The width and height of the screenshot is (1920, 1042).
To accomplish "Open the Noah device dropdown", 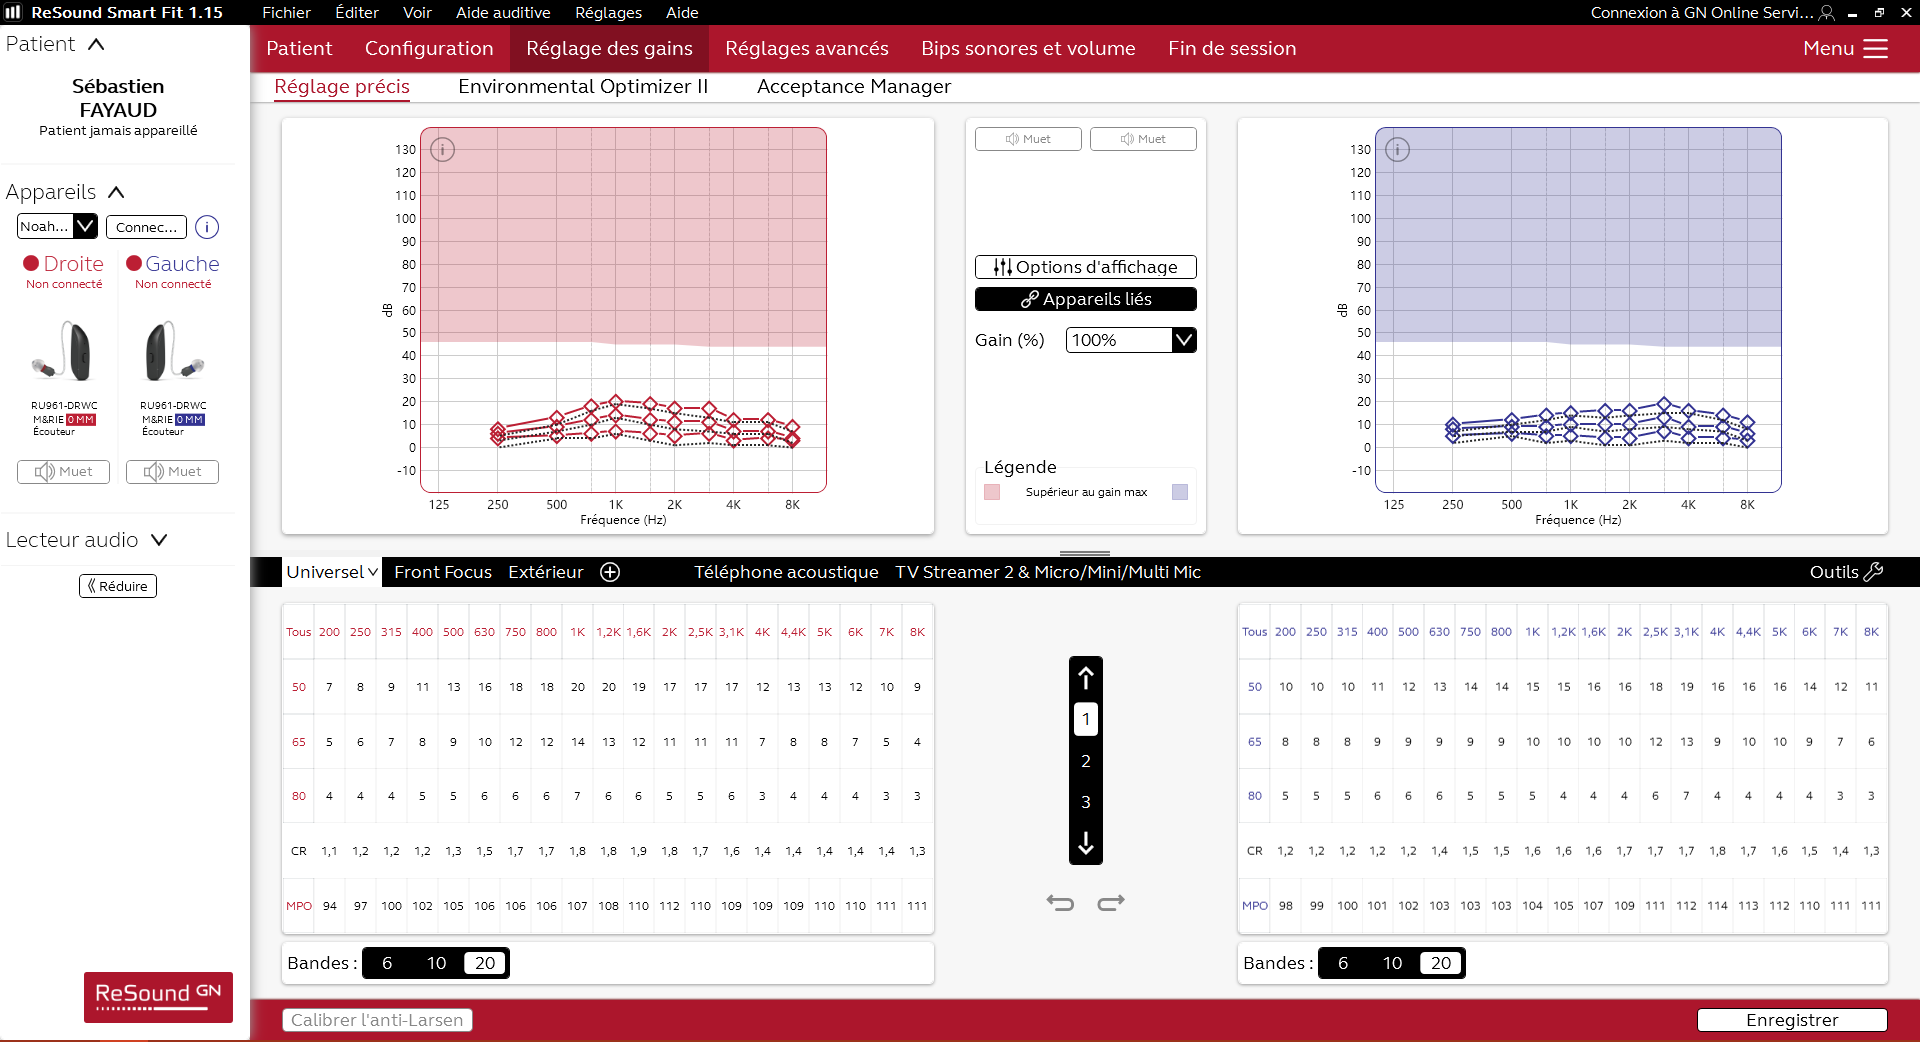I will [57, 227].
